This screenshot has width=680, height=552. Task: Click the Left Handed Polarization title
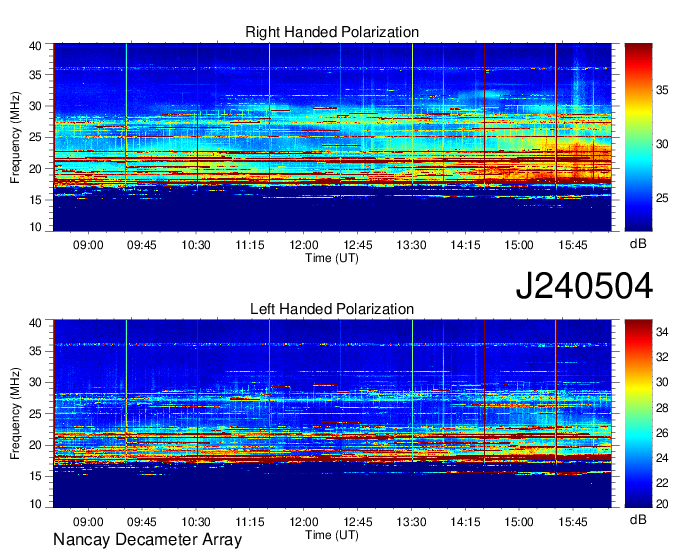[332, 309]
